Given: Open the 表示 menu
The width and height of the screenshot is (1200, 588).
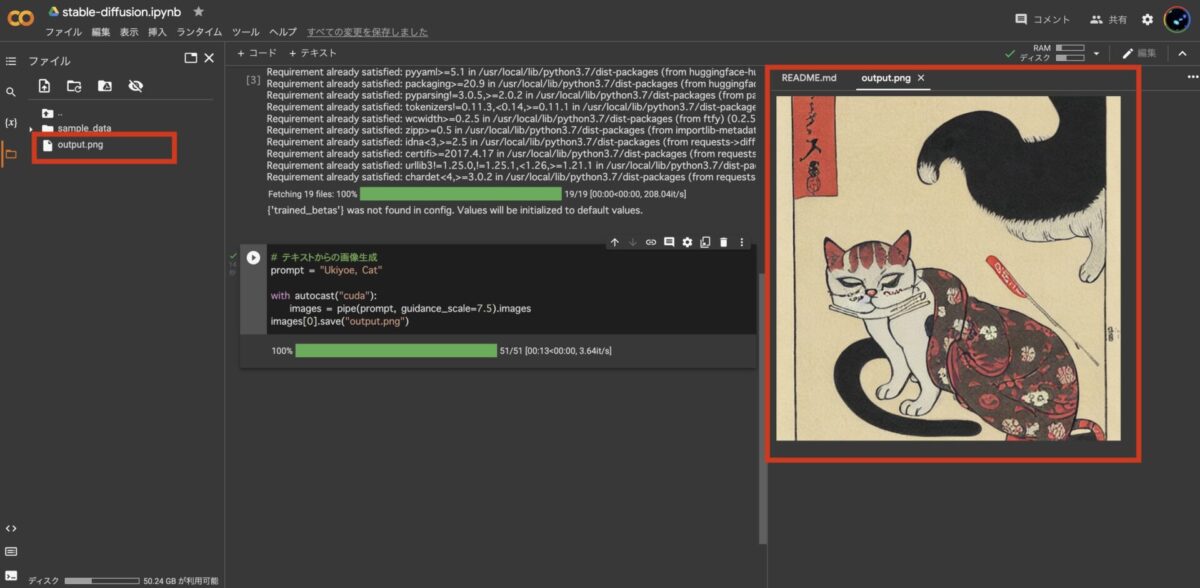Looking at the screenshot, I should click(x=129, y=32).
